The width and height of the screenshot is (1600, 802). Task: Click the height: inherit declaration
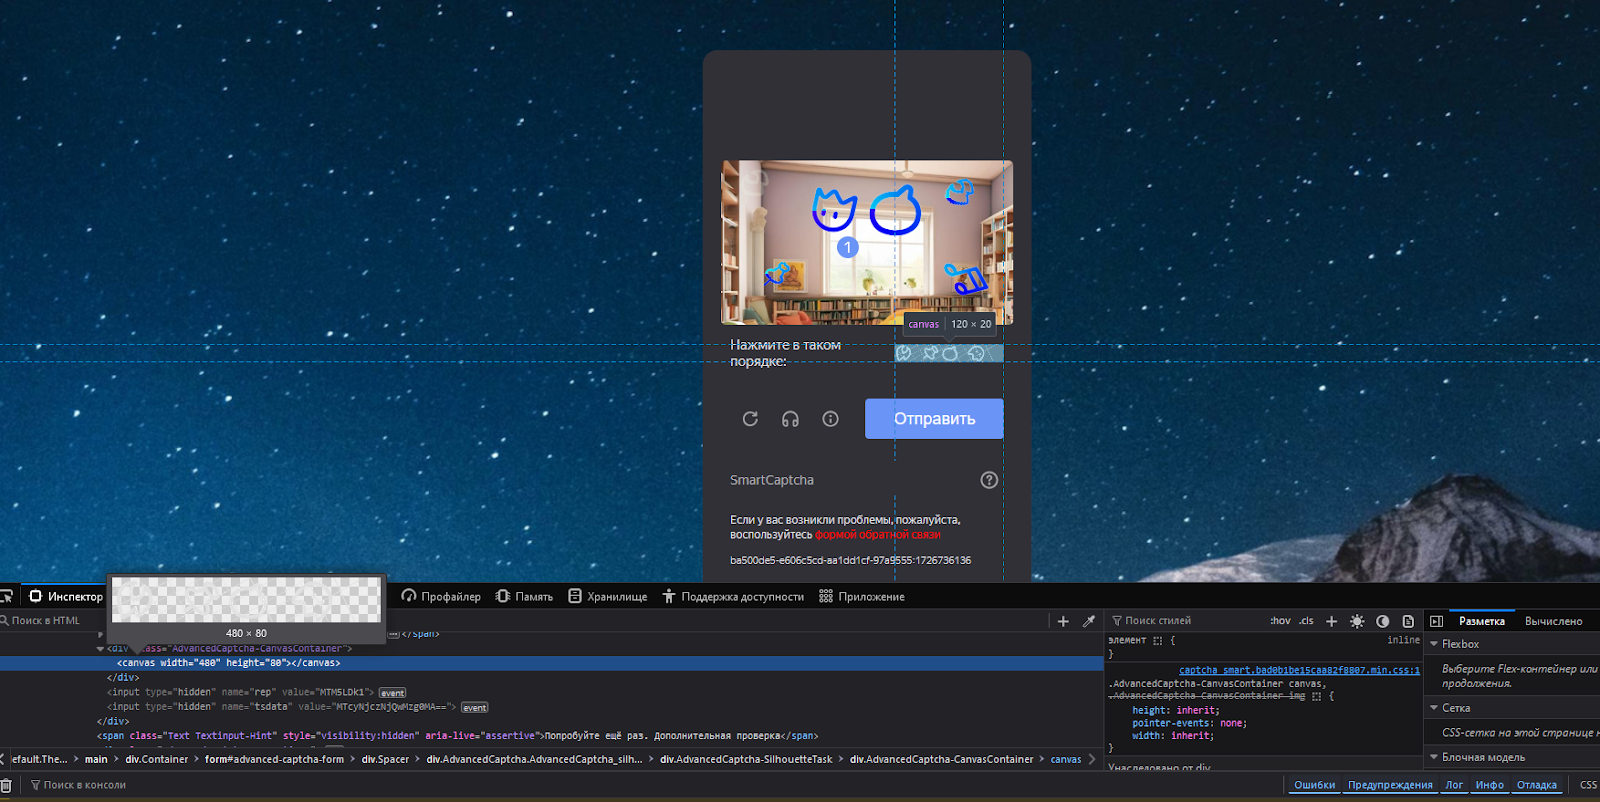pyautogui.click(x=1176, y=710)
